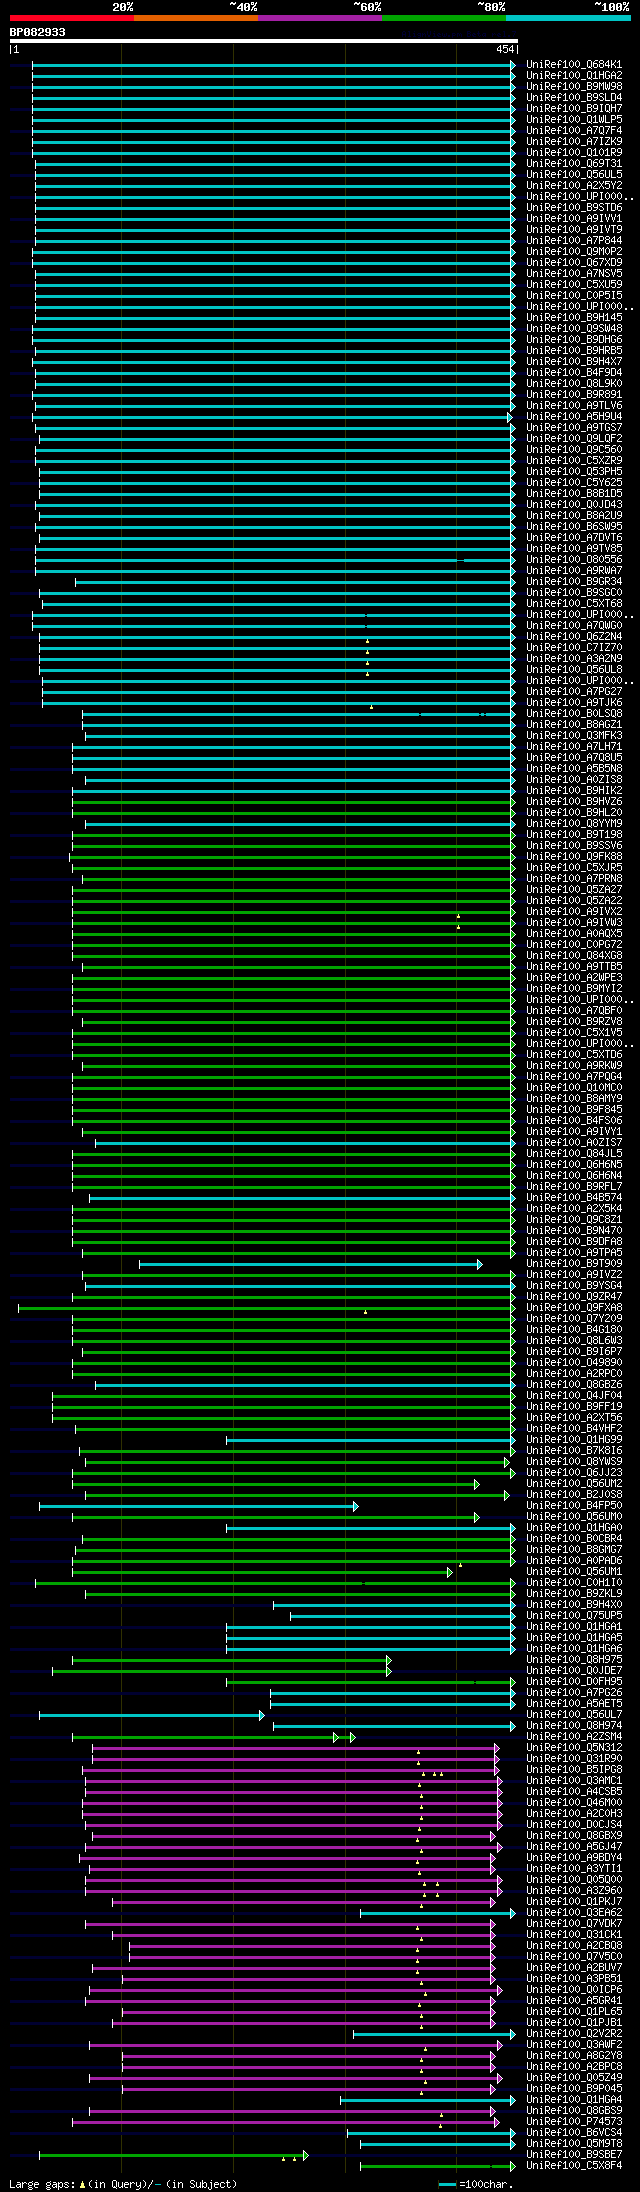Open entry UniRef100_A3A2N9

(574, 659)
